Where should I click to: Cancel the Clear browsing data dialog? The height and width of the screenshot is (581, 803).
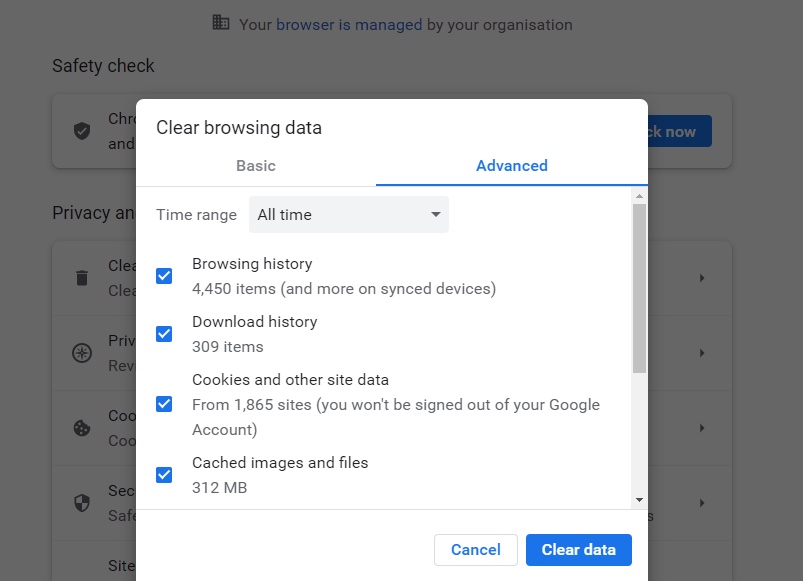(476, 550)
